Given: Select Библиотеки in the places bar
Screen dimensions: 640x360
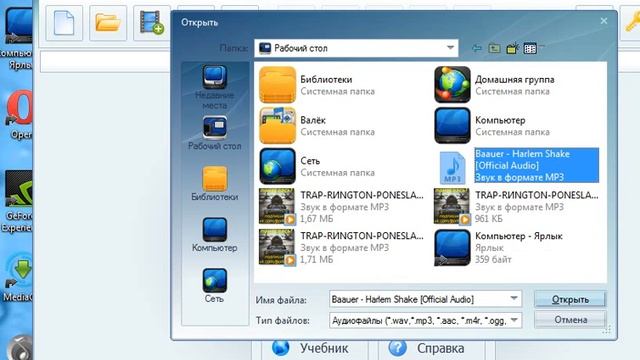Looking at the screenshot, I should tap(214, 184).
